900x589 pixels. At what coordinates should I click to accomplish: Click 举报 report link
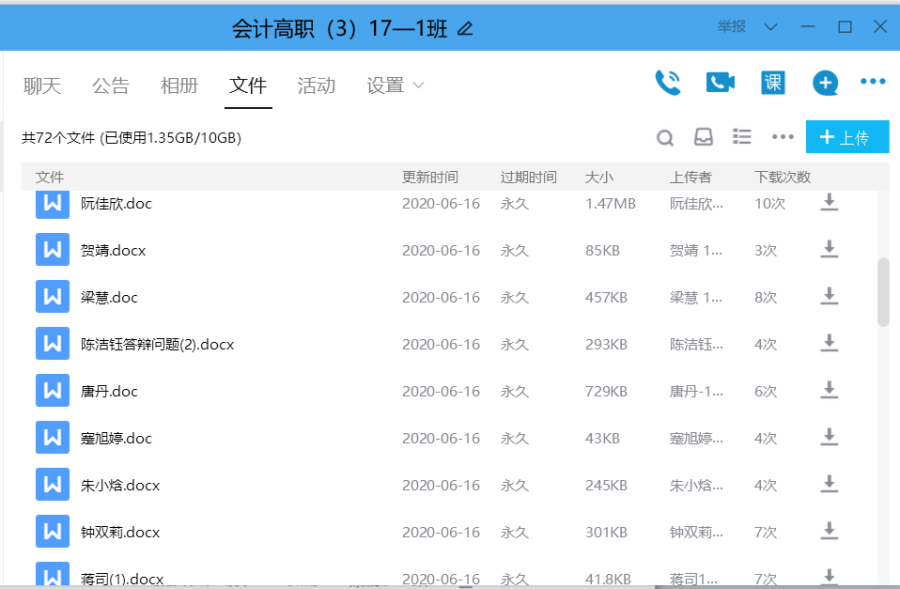731,26
